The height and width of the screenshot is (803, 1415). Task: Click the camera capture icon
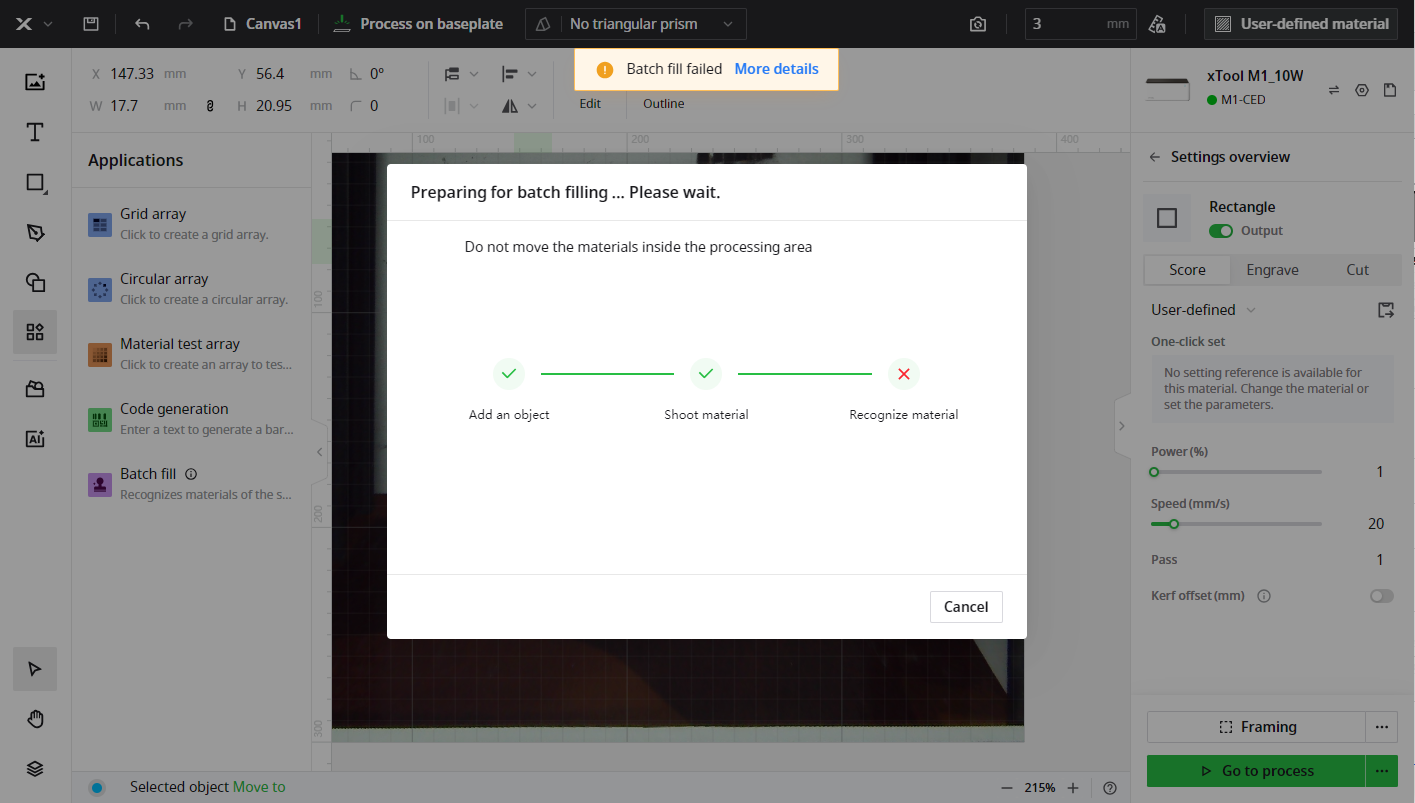[978, 24]
